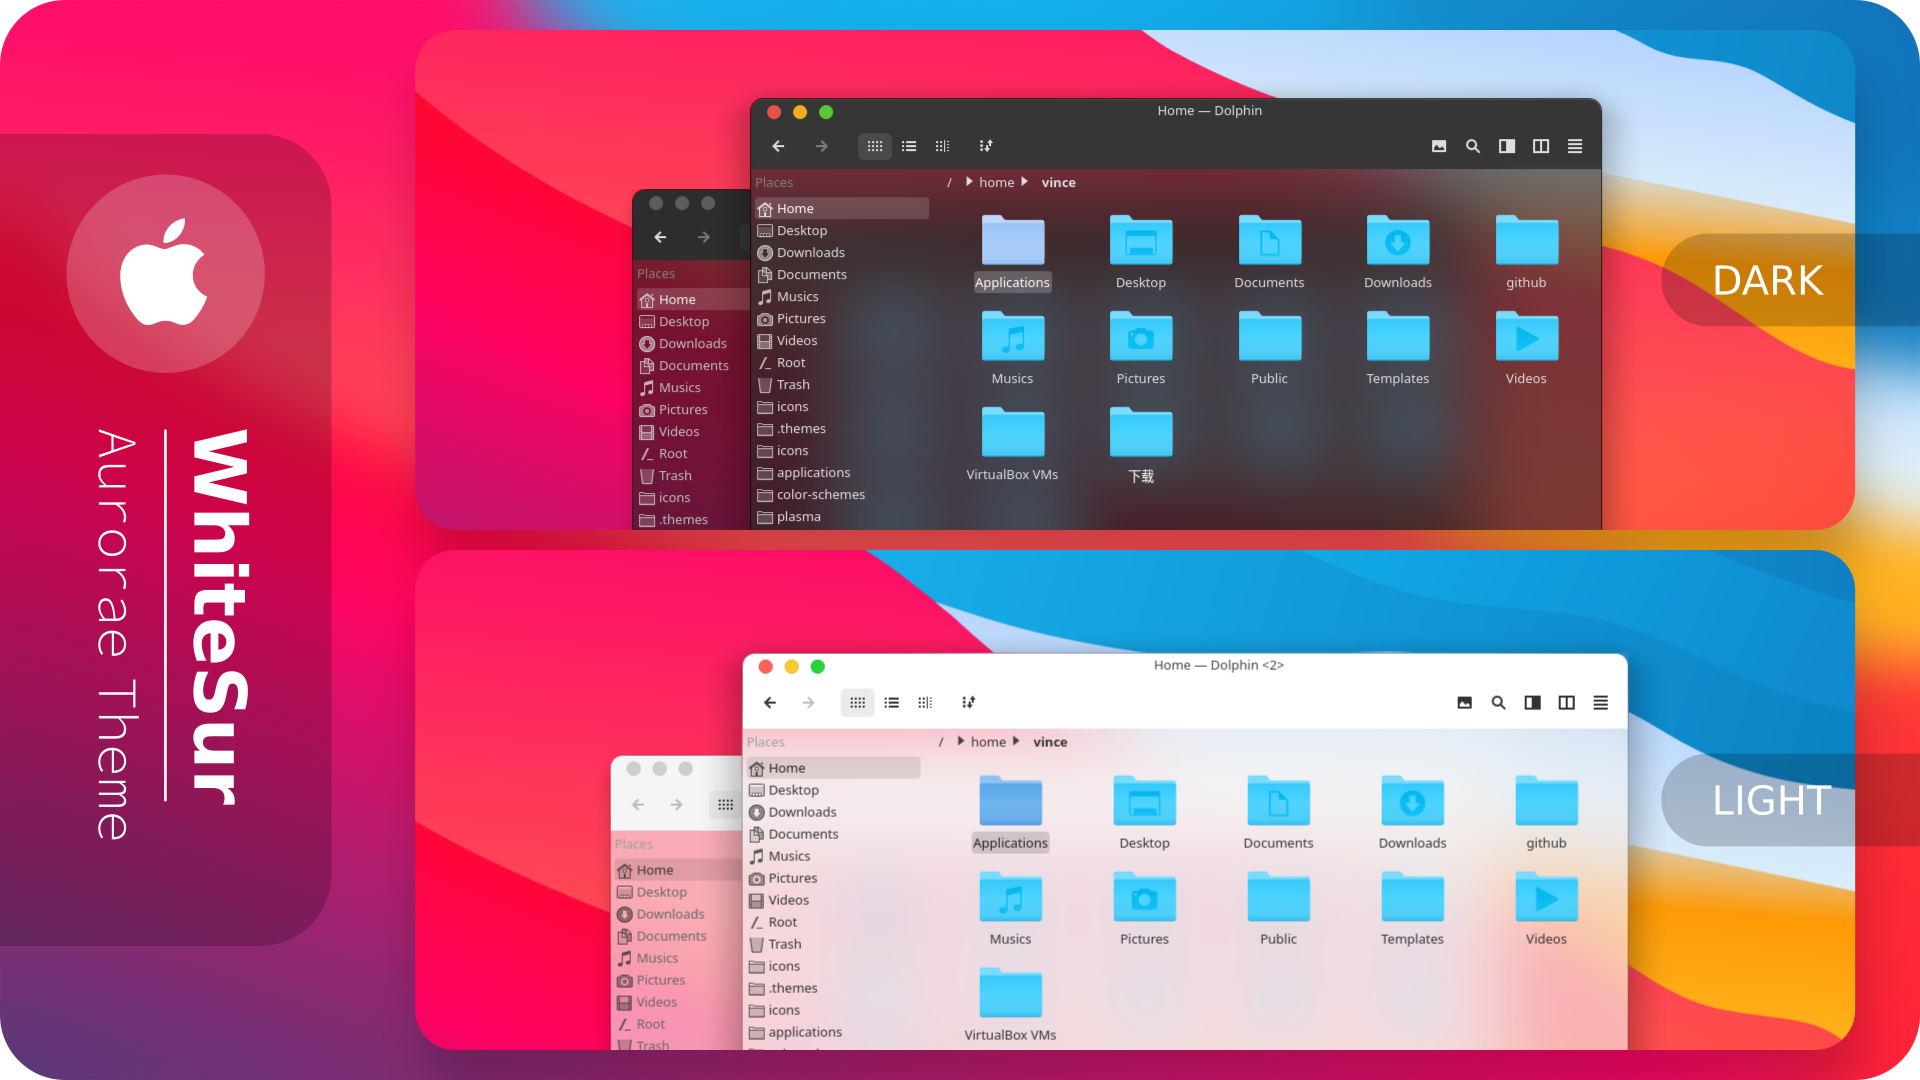Select Musics folder in dark Dolphin file view
The width and height of the screenshot is (1920, 1080).
pos(1012,348)
